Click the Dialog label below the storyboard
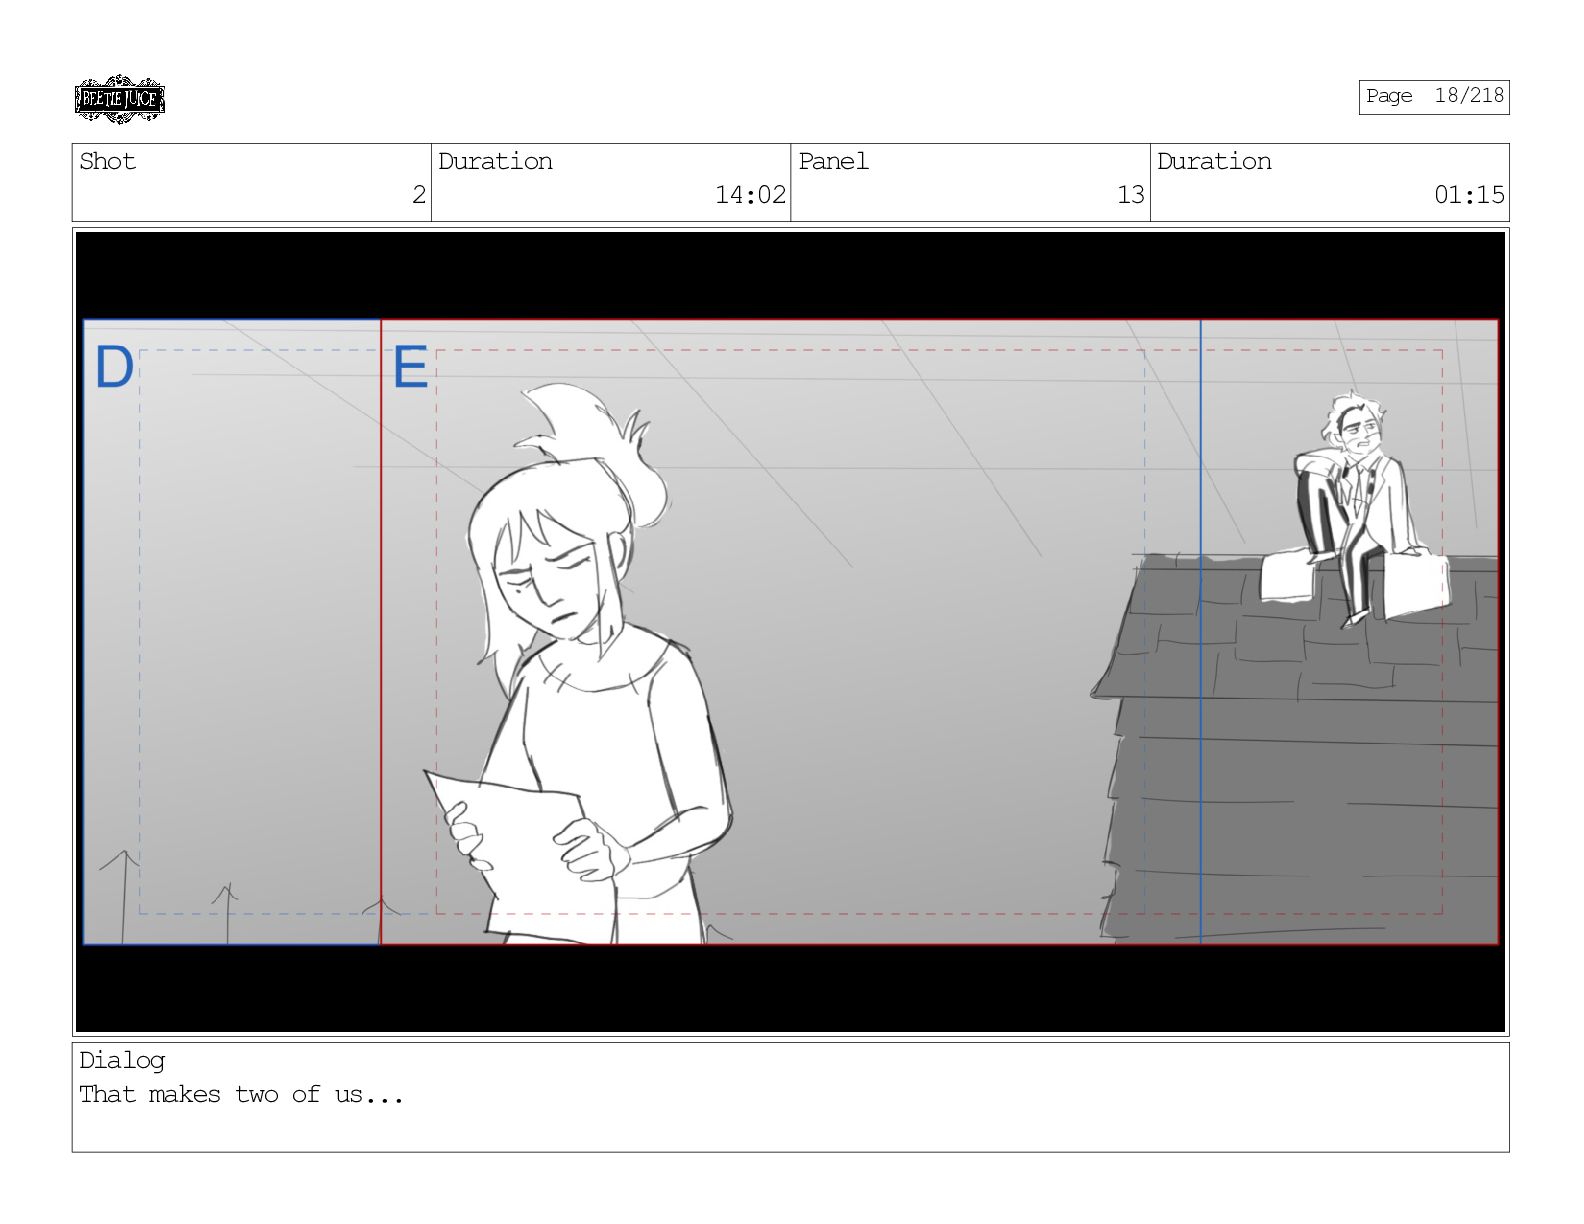The height and width of the screenshot is (1224, 1584). (x=122, y=1060)
